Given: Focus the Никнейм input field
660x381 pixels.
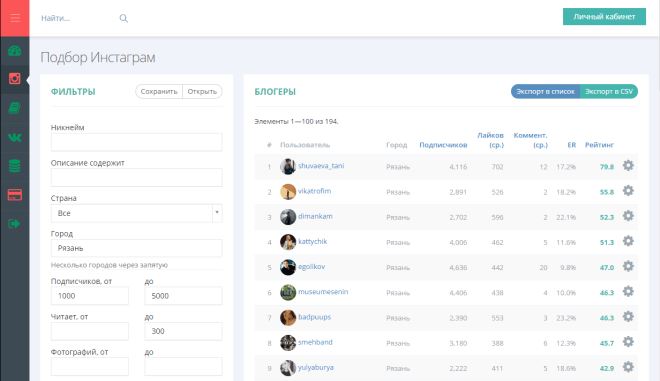Looking at the screenshot, I should point(136,142).
